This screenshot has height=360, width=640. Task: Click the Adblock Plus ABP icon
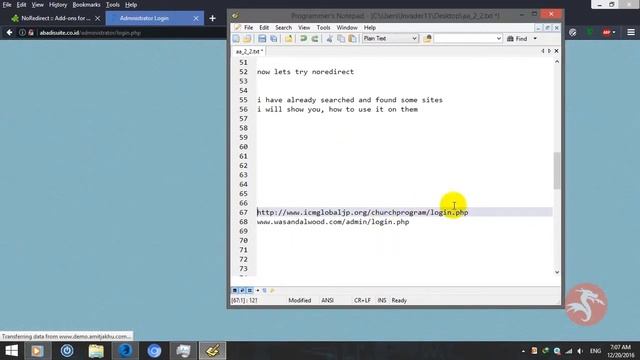(x=607, y=32)
